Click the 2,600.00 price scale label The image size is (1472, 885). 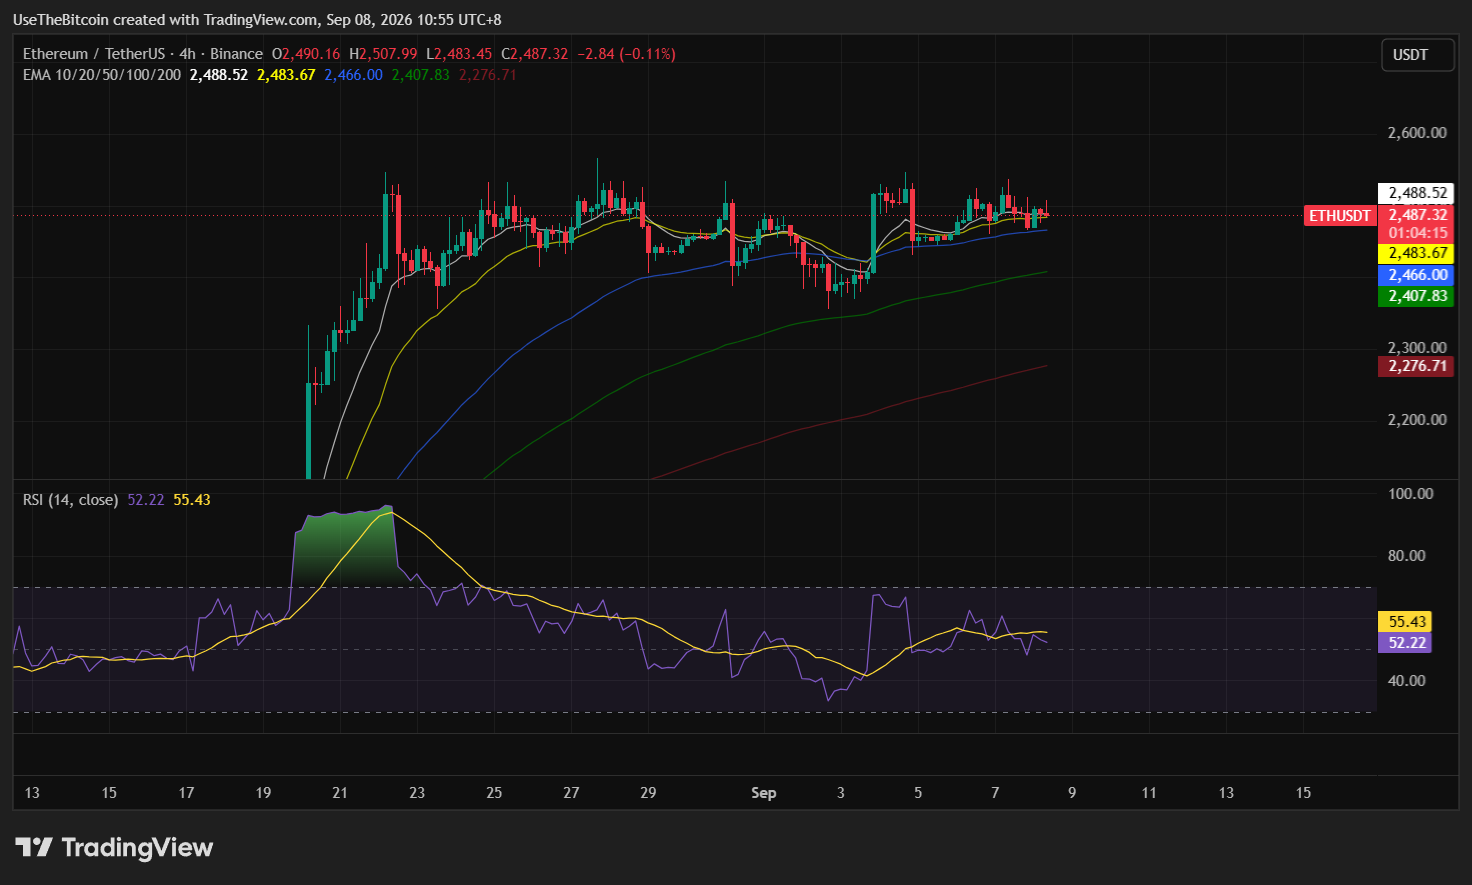(1417, 133)
